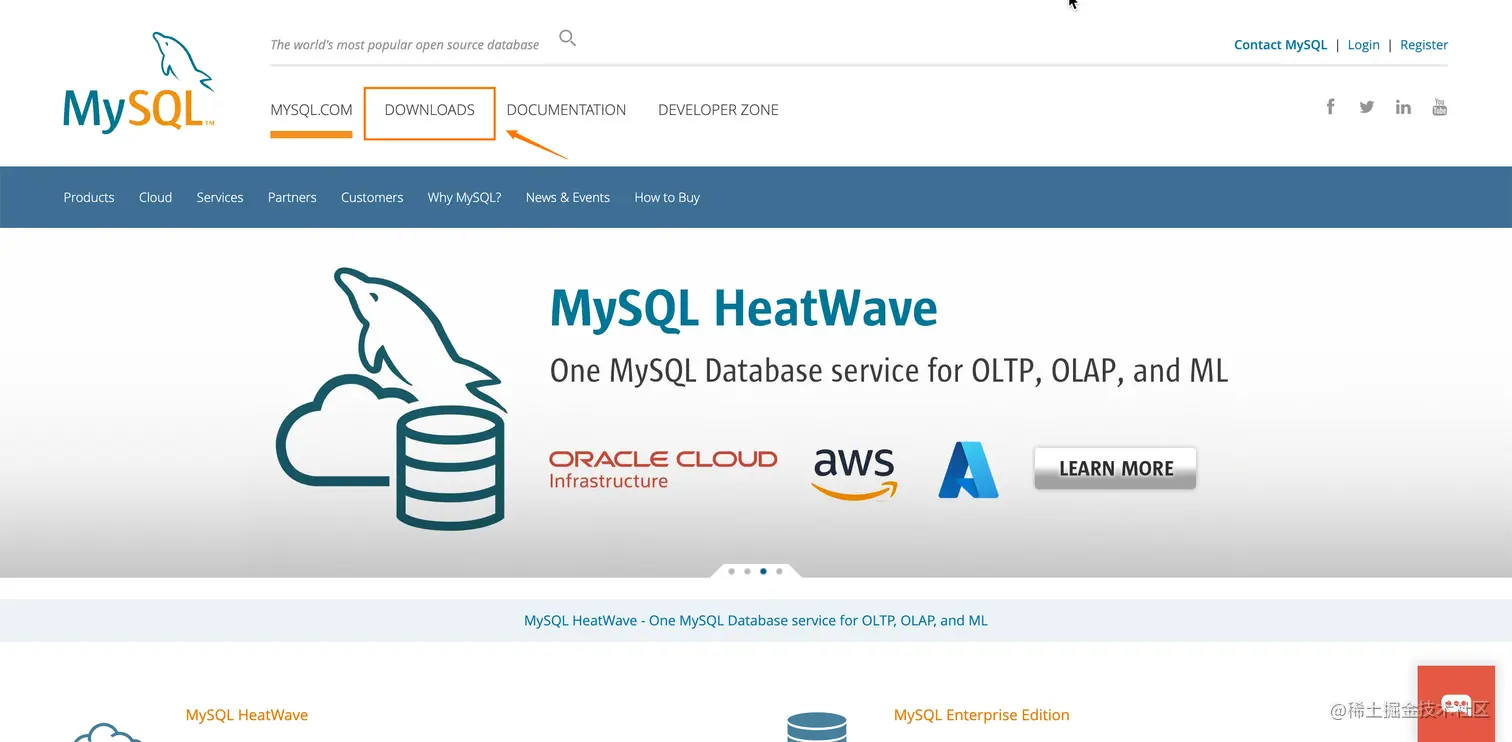Select the second carousel dot

pos(748,571)
